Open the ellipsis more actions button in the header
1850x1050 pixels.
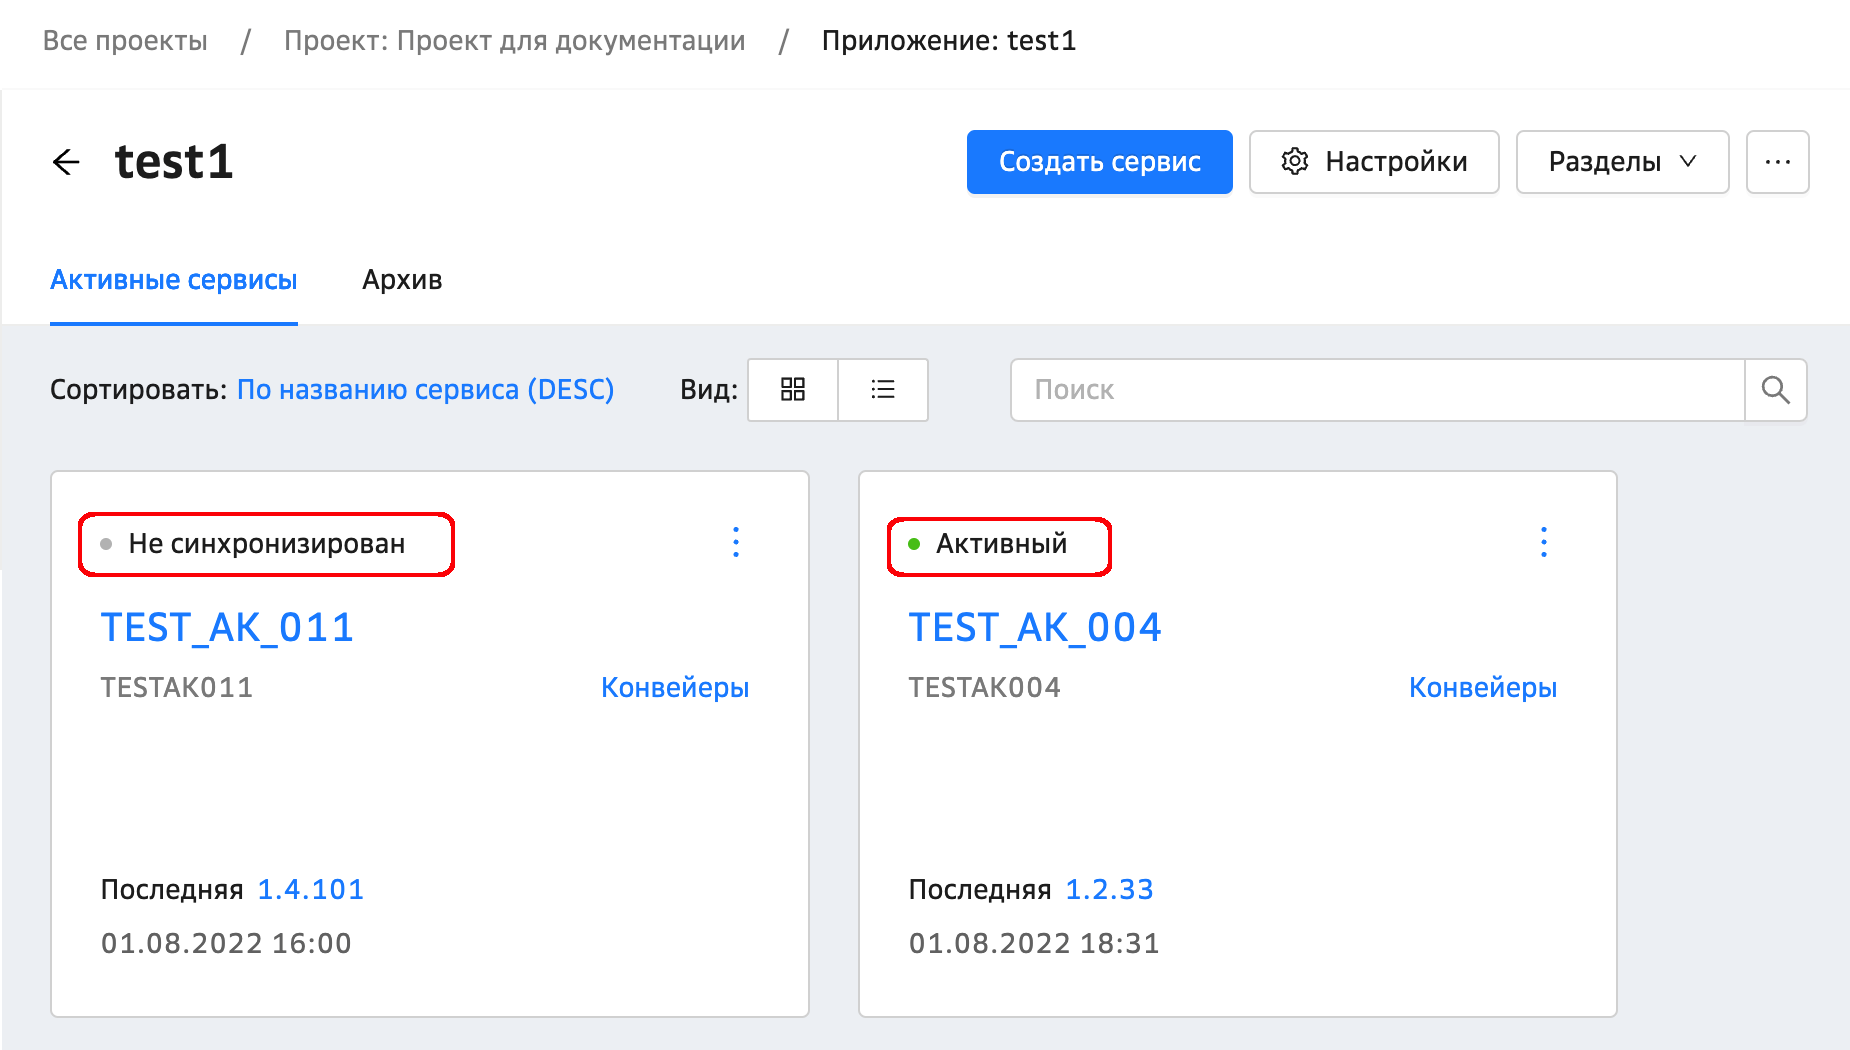tap(1777, 162)
